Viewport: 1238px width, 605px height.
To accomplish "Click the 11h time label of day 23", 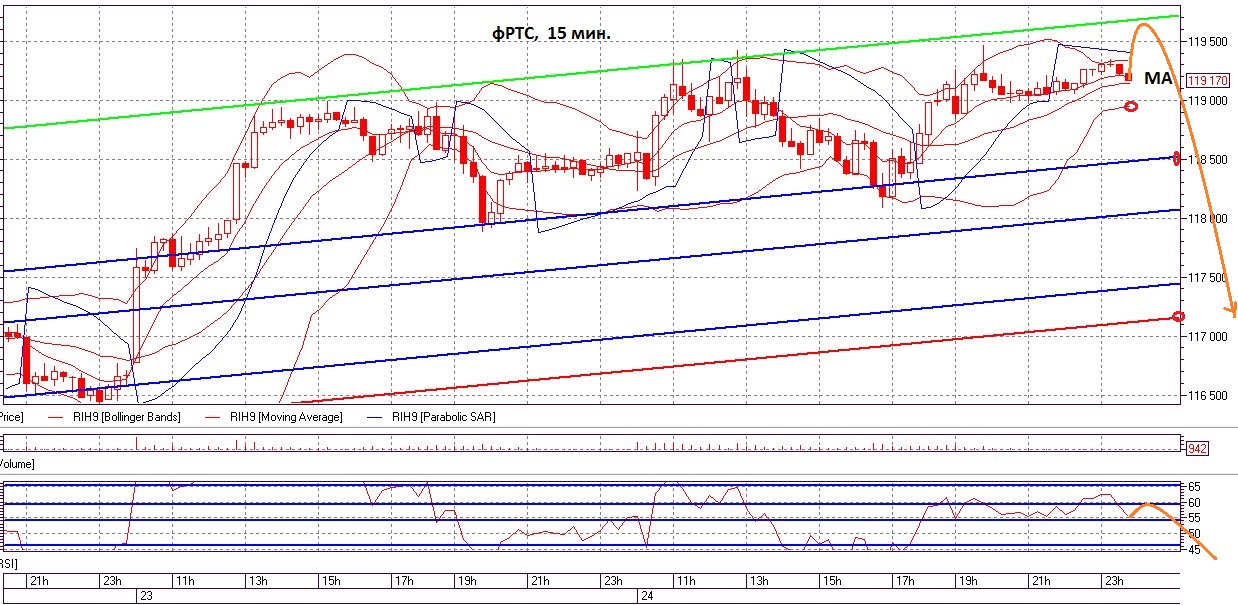I will [185, 581].
